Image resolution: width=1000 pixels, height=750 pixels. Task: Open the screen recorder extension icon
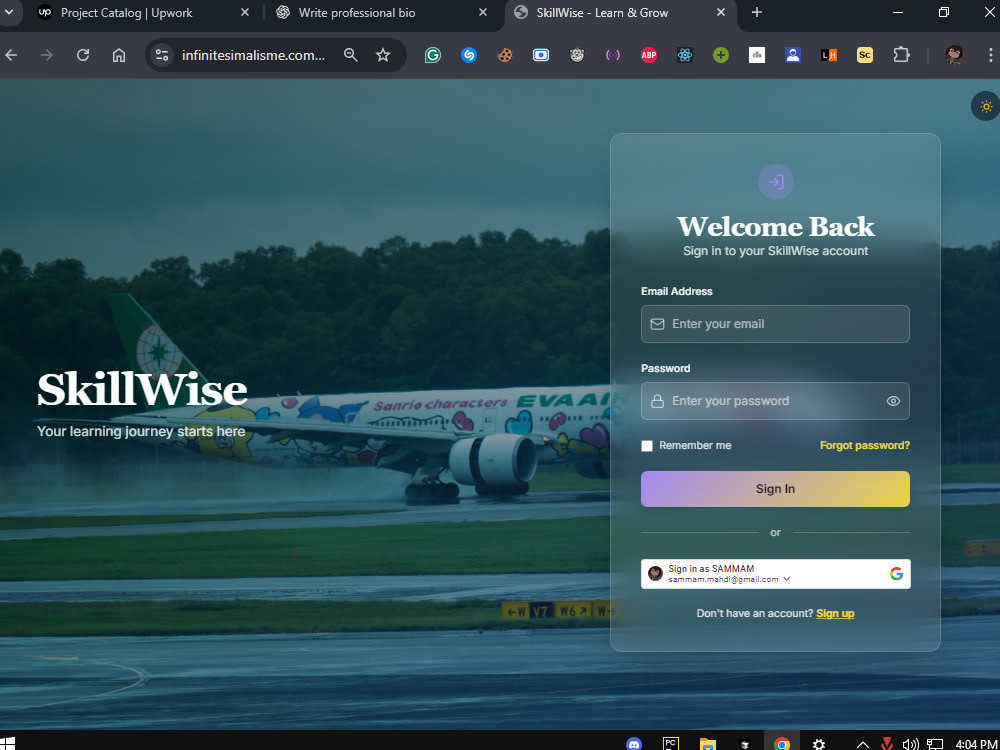(x=541, y=55)
